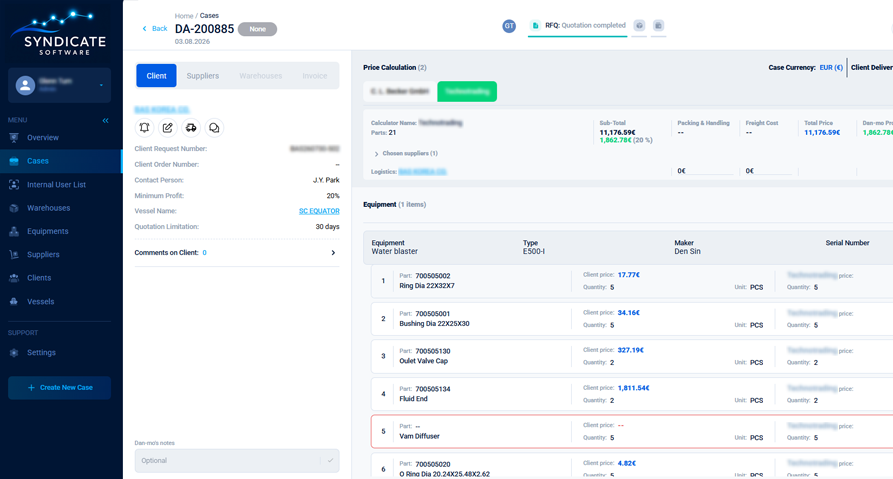The image size is (893, 479).
Task: Click client price 34.16€ for the Bushing
Action: (x=629, y=313)
